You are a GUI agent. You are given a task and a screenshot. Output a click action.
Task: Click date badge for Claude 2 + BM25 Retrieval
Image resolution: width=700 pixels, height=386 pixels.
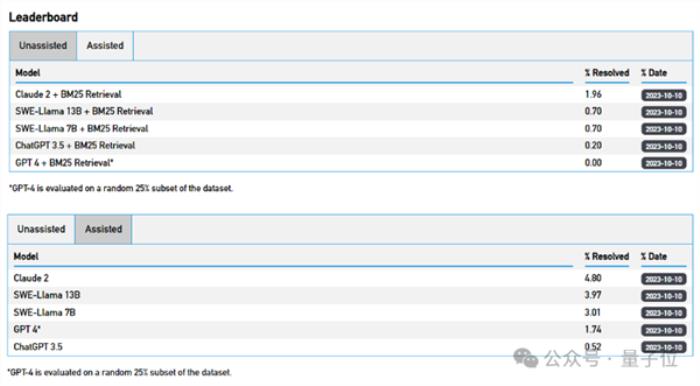coord(664,95)
